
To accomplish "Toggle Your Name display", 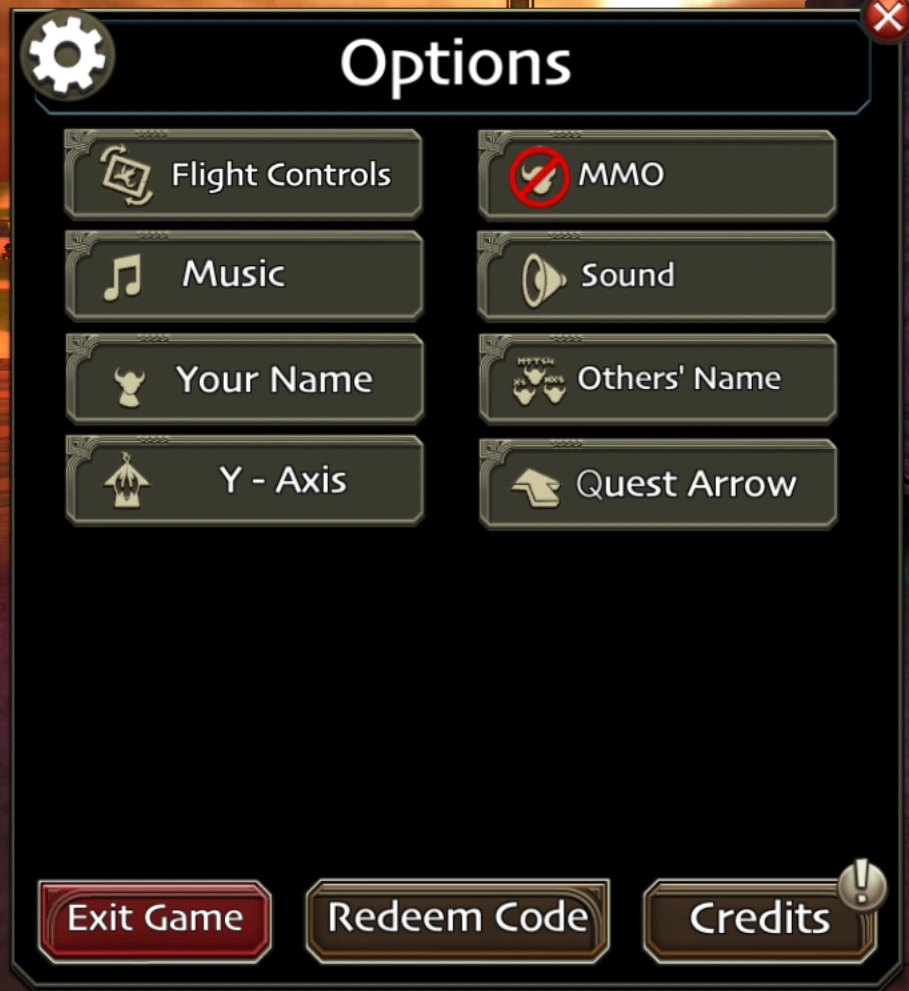I will [x=244, y=380].
